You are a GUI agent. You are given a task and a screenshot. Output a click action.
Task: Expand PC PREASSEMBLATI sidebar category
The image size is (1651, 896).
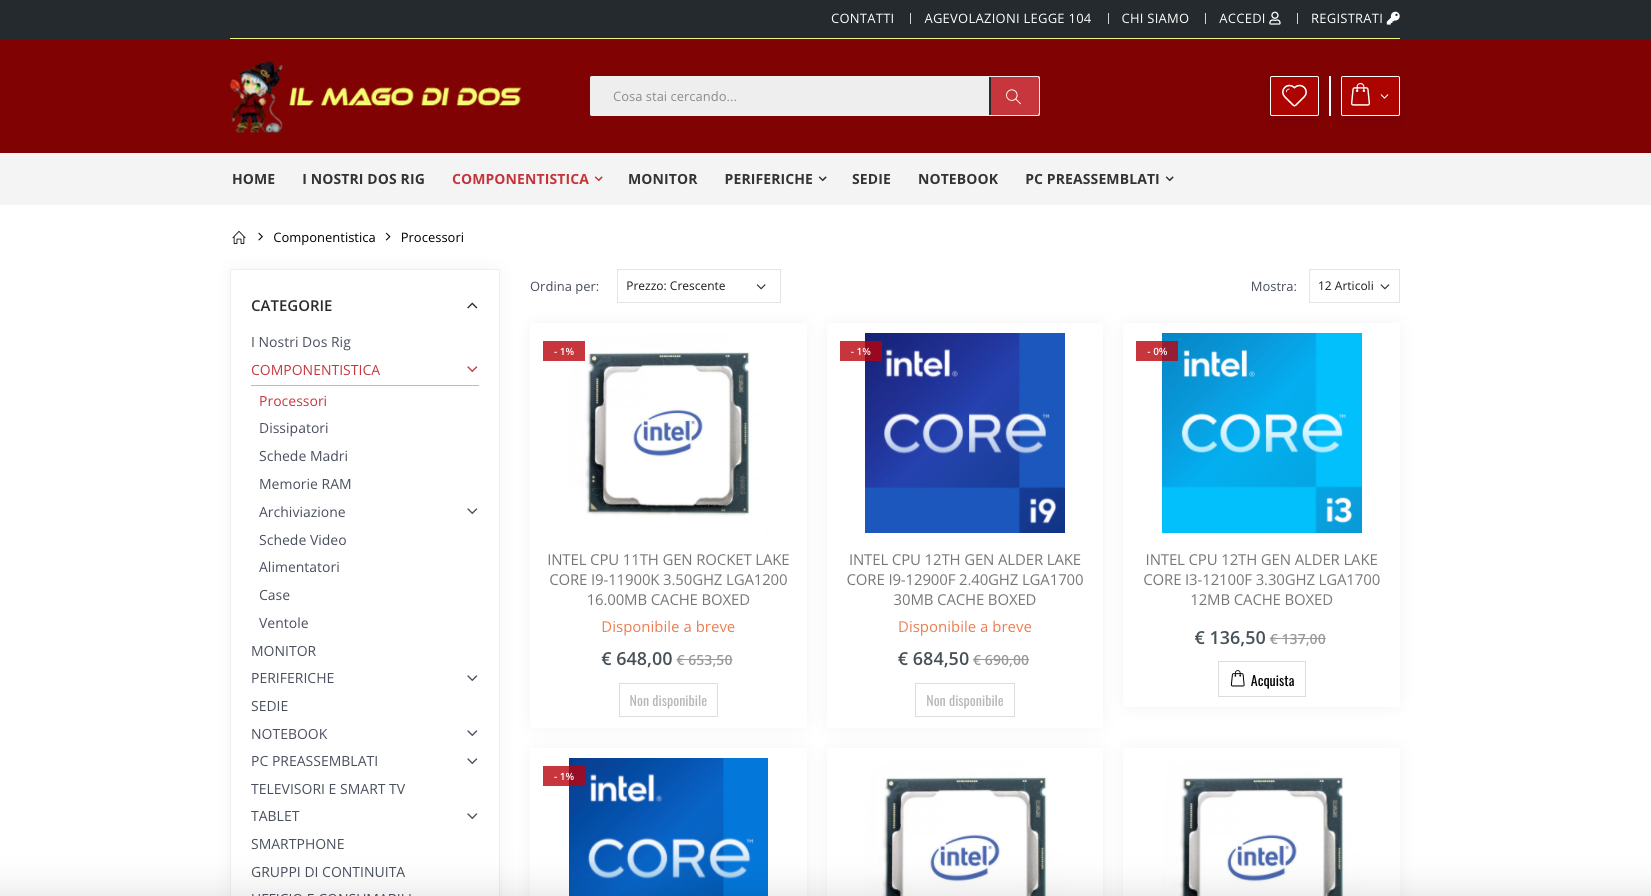472,761
